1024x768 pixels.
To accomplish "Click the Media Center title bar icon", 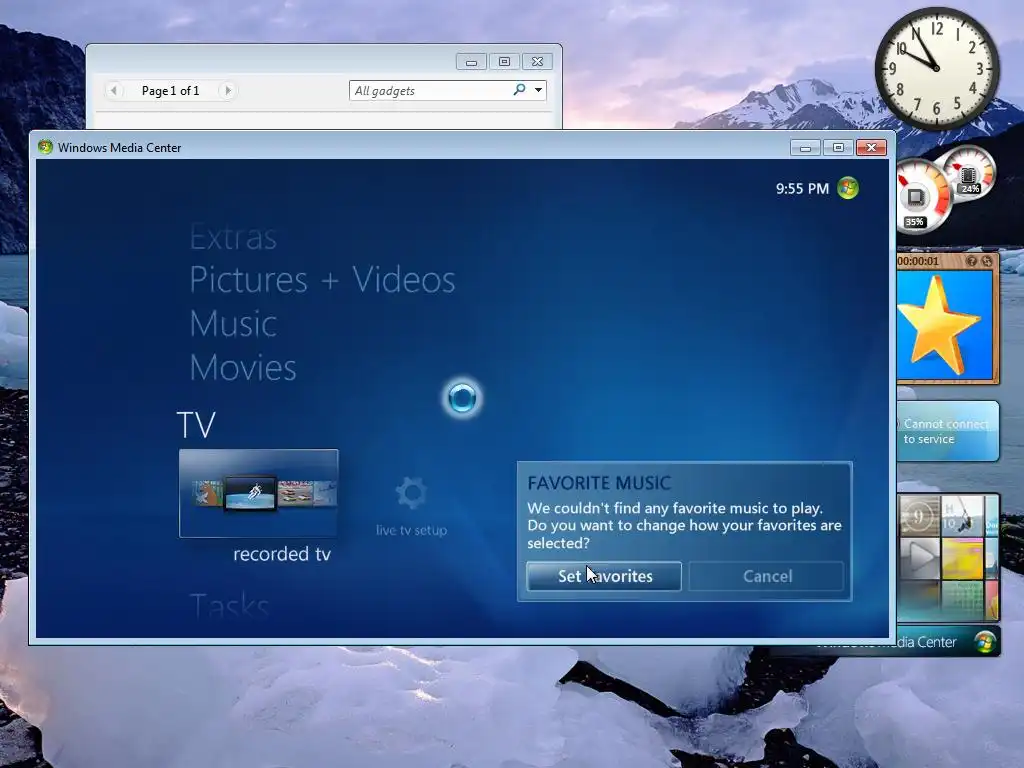I will point(45,147).
